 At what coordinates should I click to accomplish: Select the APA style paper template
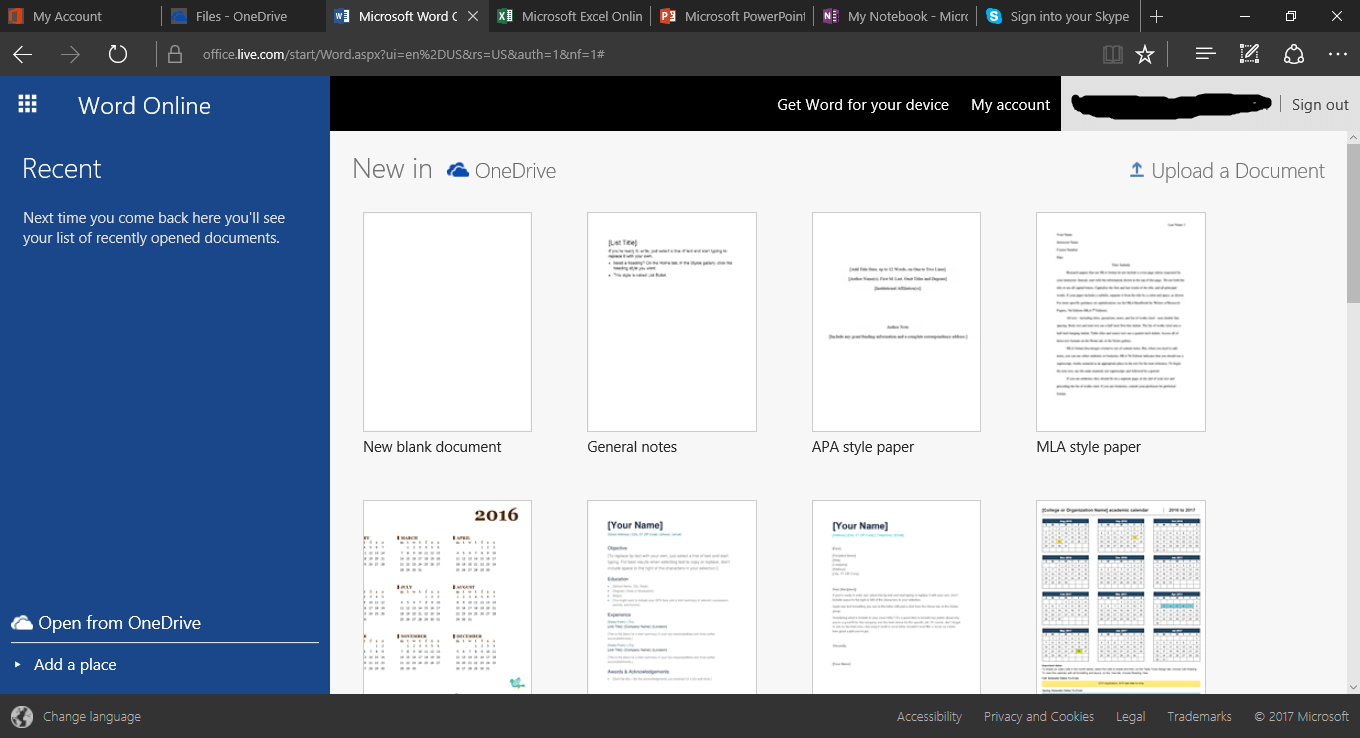(896, 322)
